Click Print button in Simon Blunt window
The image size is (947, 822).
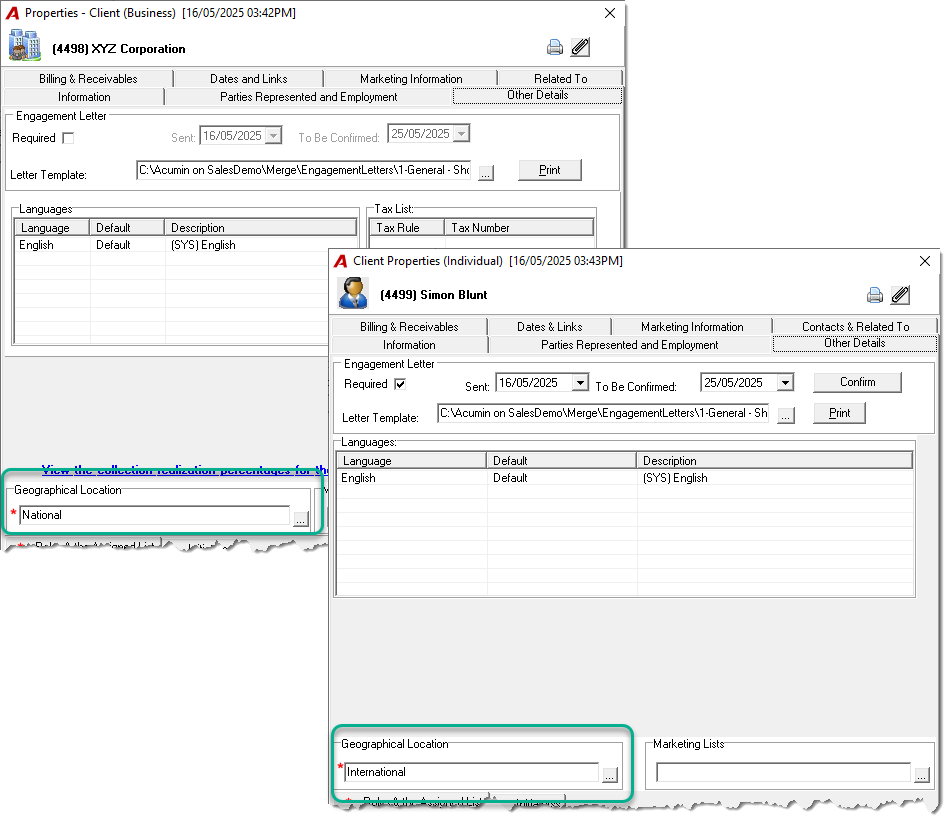click(x=839, y=413)
